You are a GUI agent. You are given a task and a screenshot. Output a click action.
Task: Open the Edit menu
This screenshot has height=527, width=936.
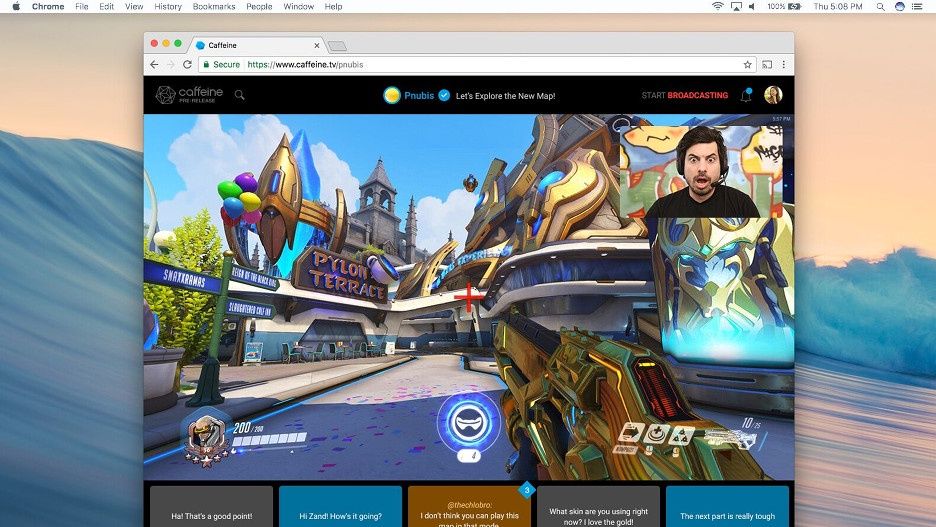coord(106,7)
